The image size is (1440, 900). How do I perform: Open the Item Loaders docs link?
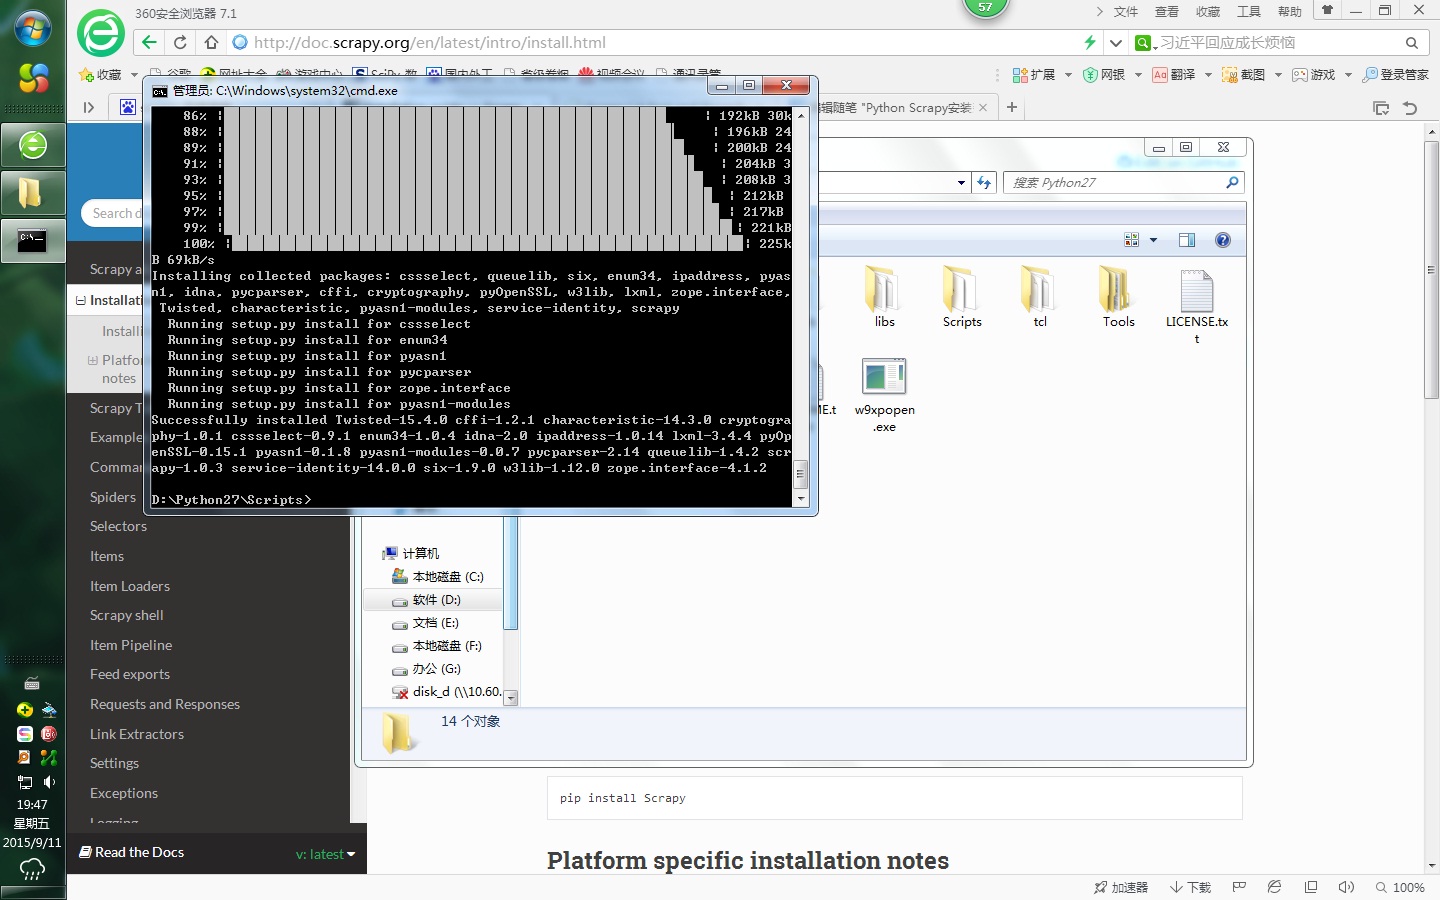[x=130, y=586]
